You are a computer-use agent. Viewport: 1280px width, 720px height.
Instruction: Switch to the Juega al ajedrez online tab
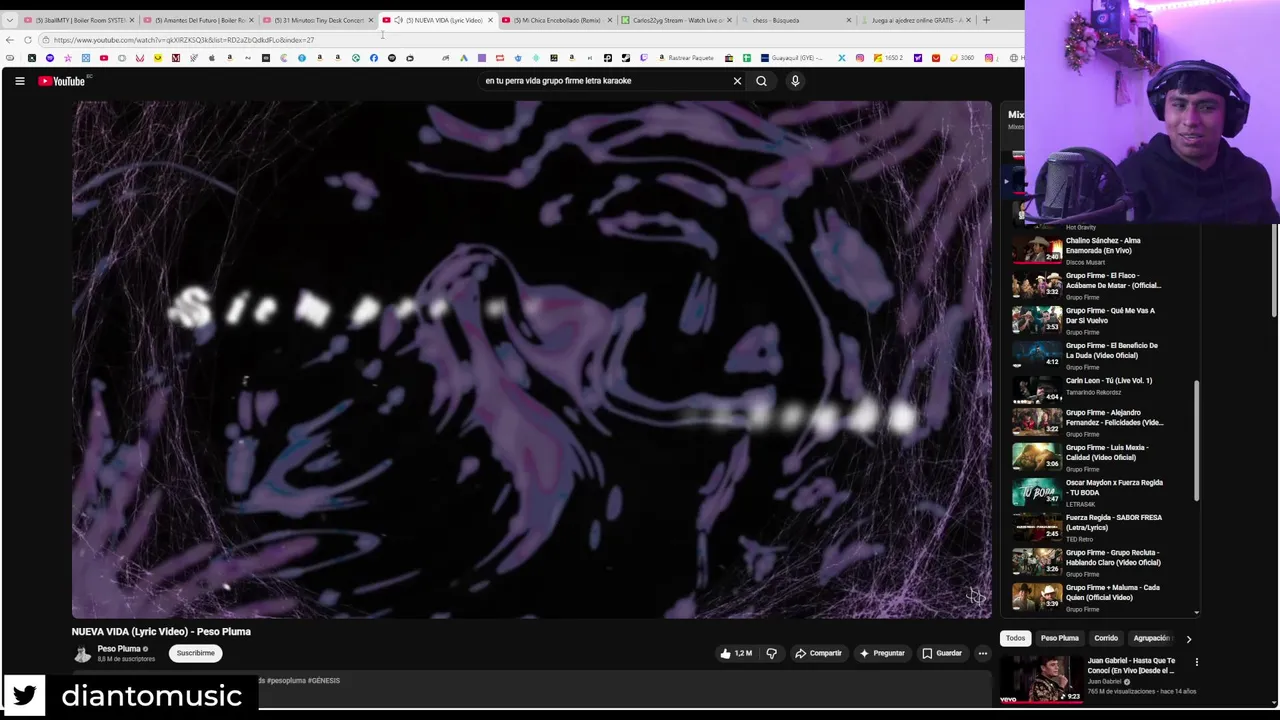click(x=916, y=20)
